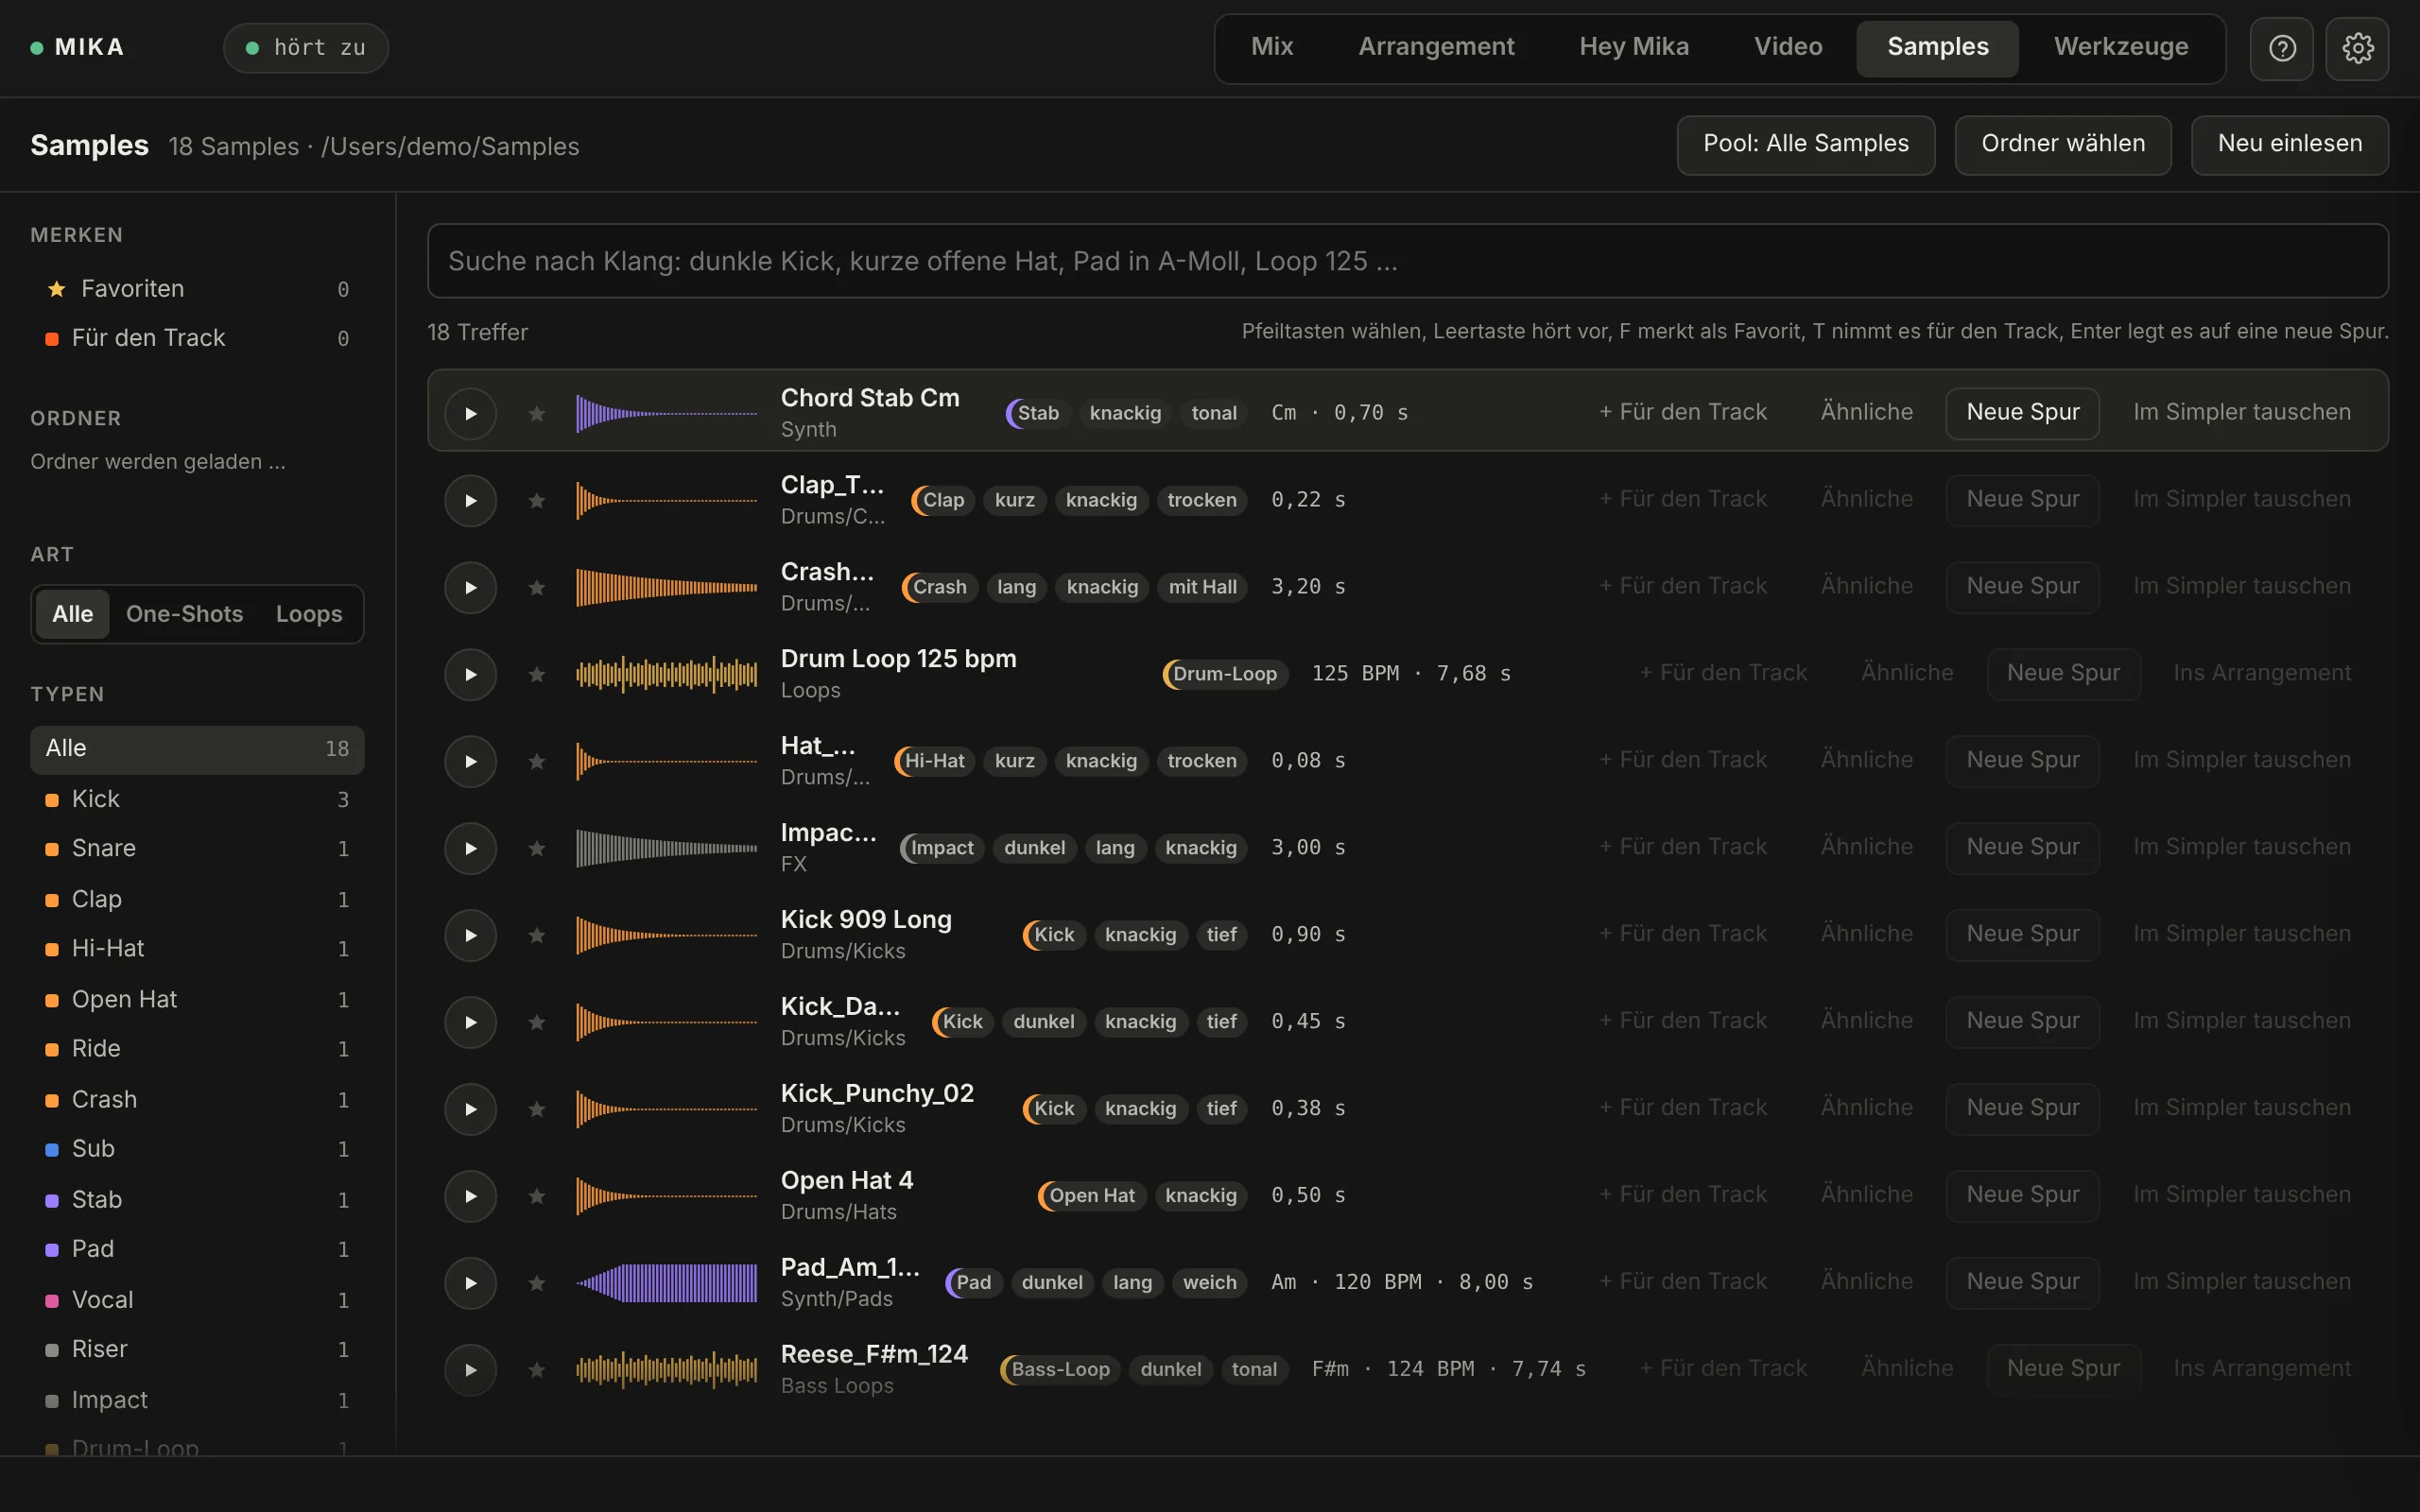This screenshot has height=1512, width=2420.
Task: Open Favoriten list in sidebar
Action: pos(197,289)
